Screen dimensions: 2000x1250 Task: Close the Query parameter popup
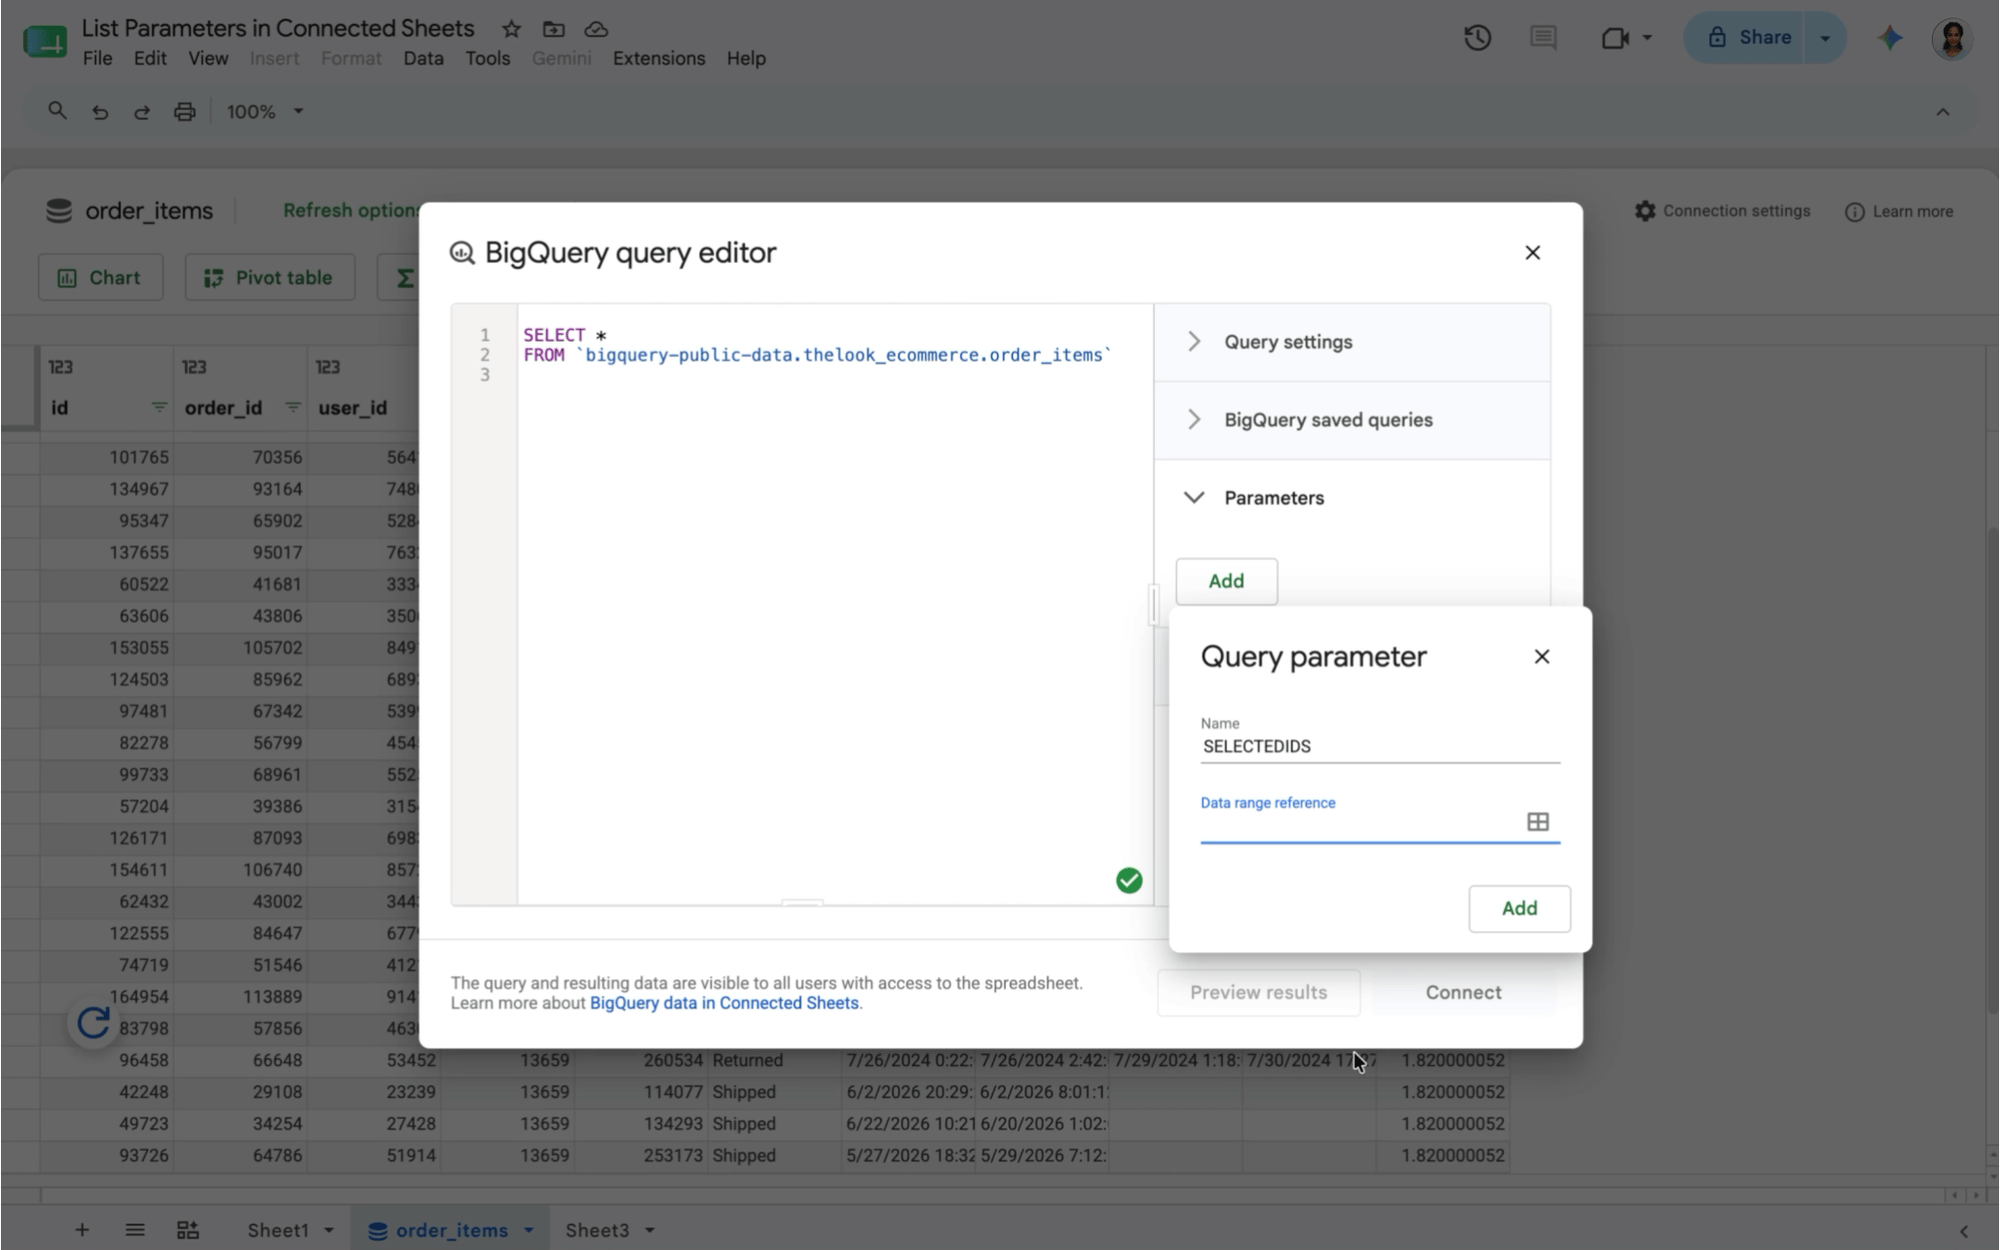coord(1542,656)
